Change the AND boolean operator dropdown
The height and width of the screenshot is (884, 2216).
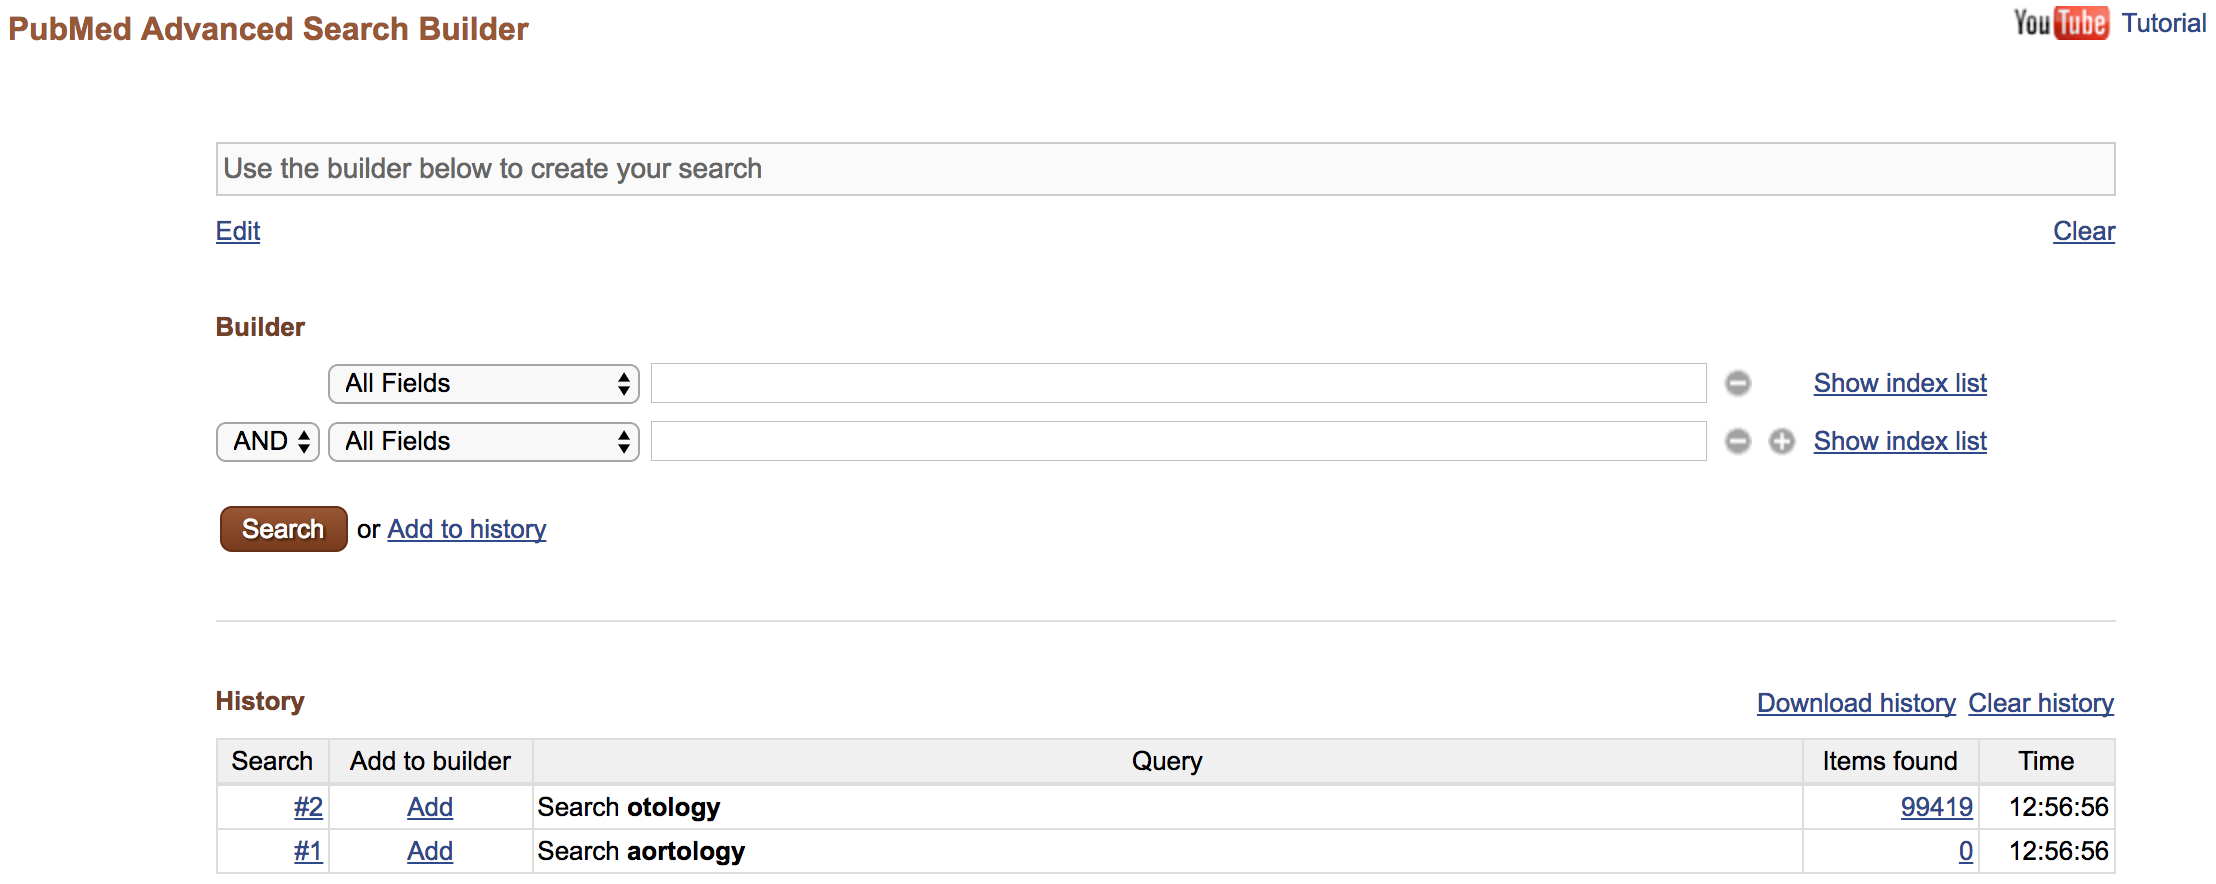pos(266,441)
